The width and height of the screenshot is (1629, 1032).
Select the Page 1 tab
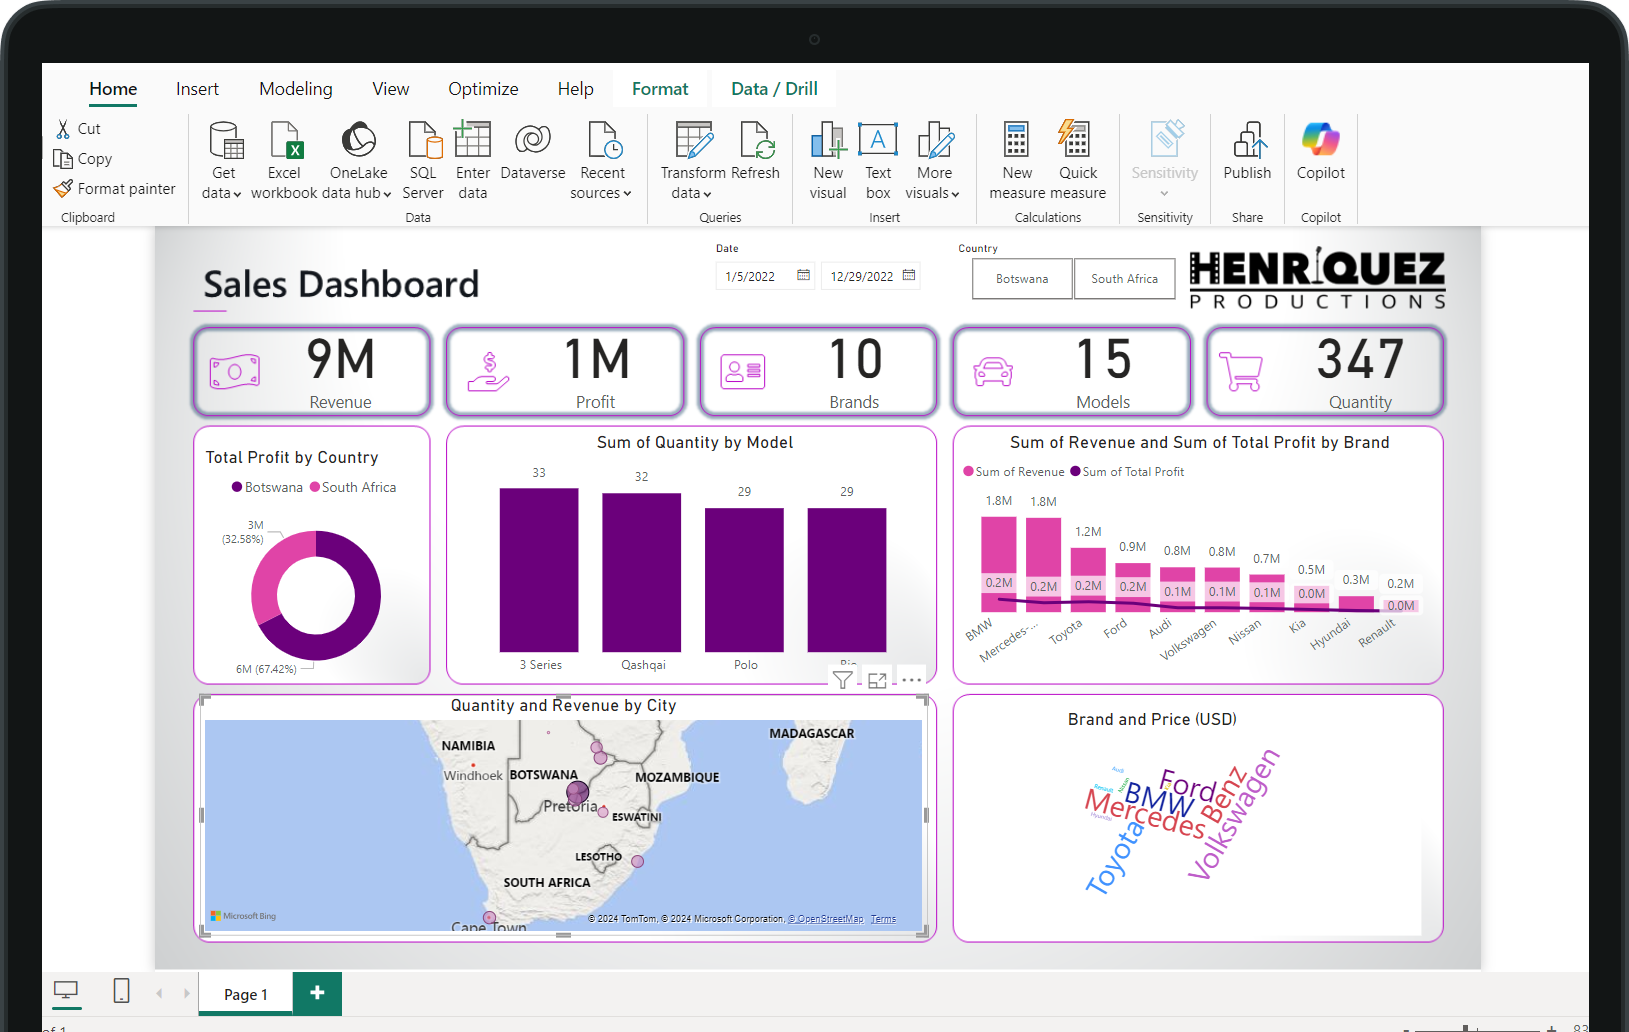(246, 994)
